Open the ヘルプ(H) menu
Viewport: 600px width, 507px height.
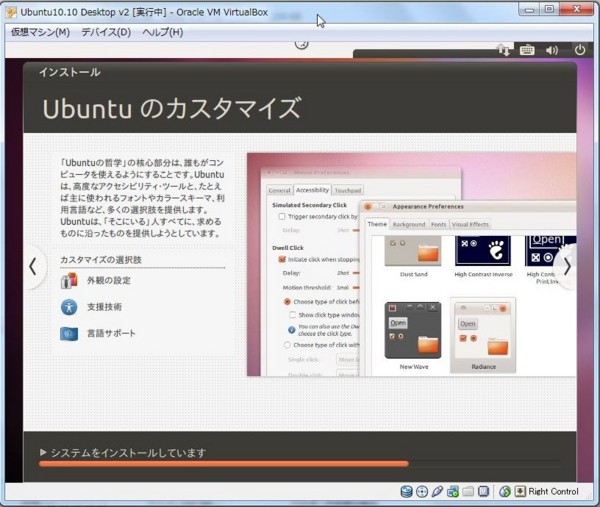click(163, 32)
